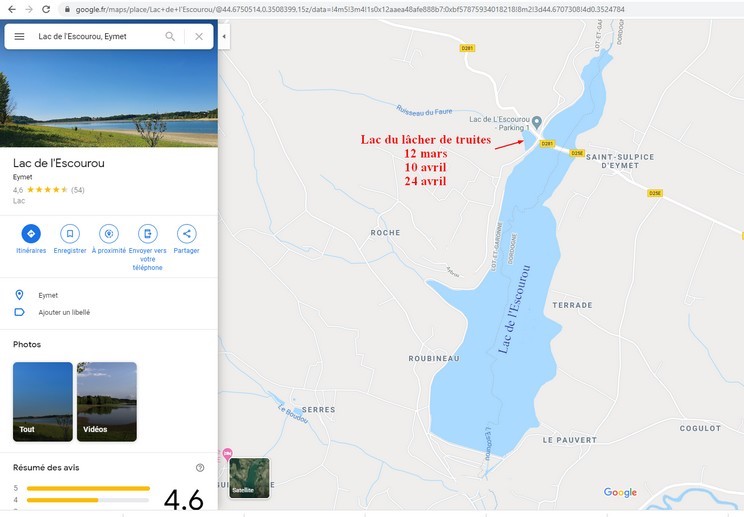744x517 pixels.
Task: Click the Itinéraires directions icon
Action: pos(31,233)
